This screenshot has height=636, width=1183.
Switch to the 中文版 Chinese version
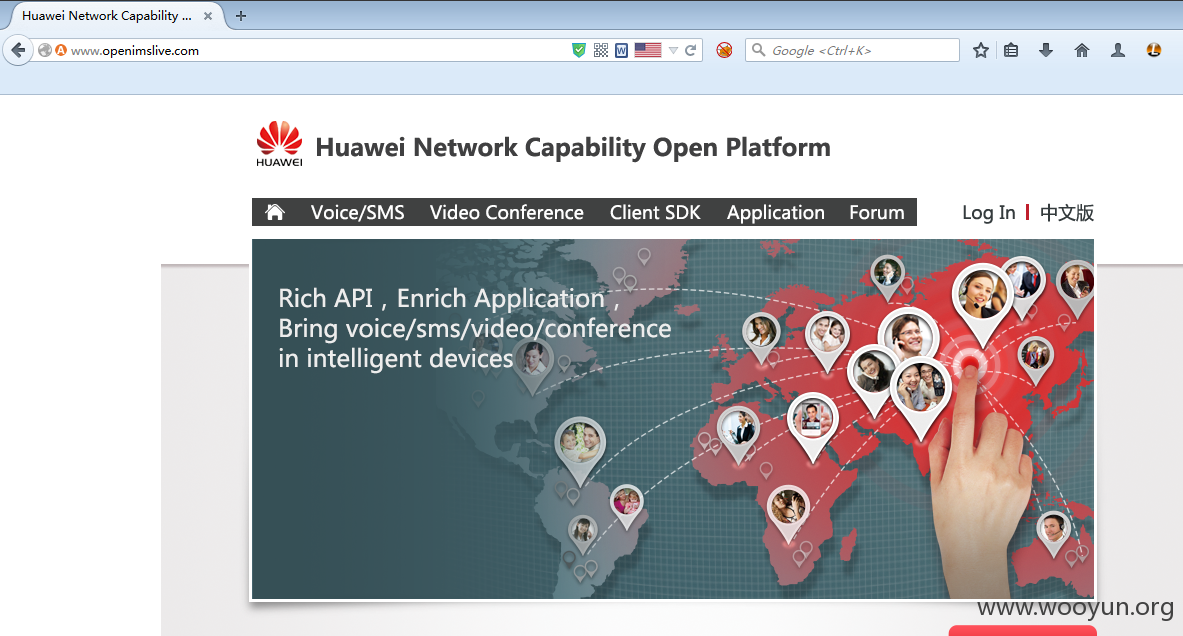[x=1067, y=213]
